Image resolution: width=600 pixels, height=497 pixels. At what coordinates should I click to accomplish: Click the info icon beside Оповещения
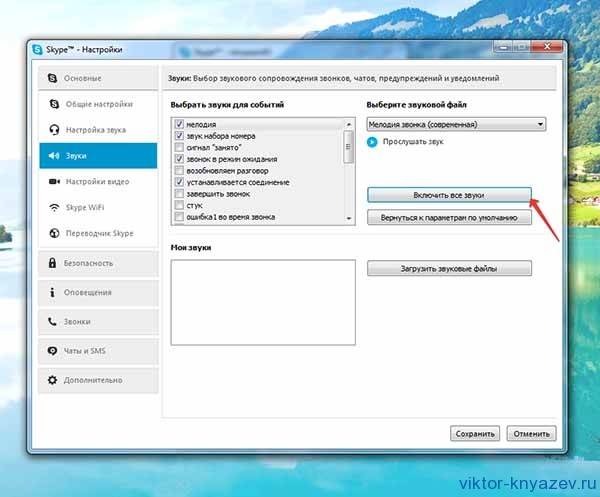tap(52, 293)
